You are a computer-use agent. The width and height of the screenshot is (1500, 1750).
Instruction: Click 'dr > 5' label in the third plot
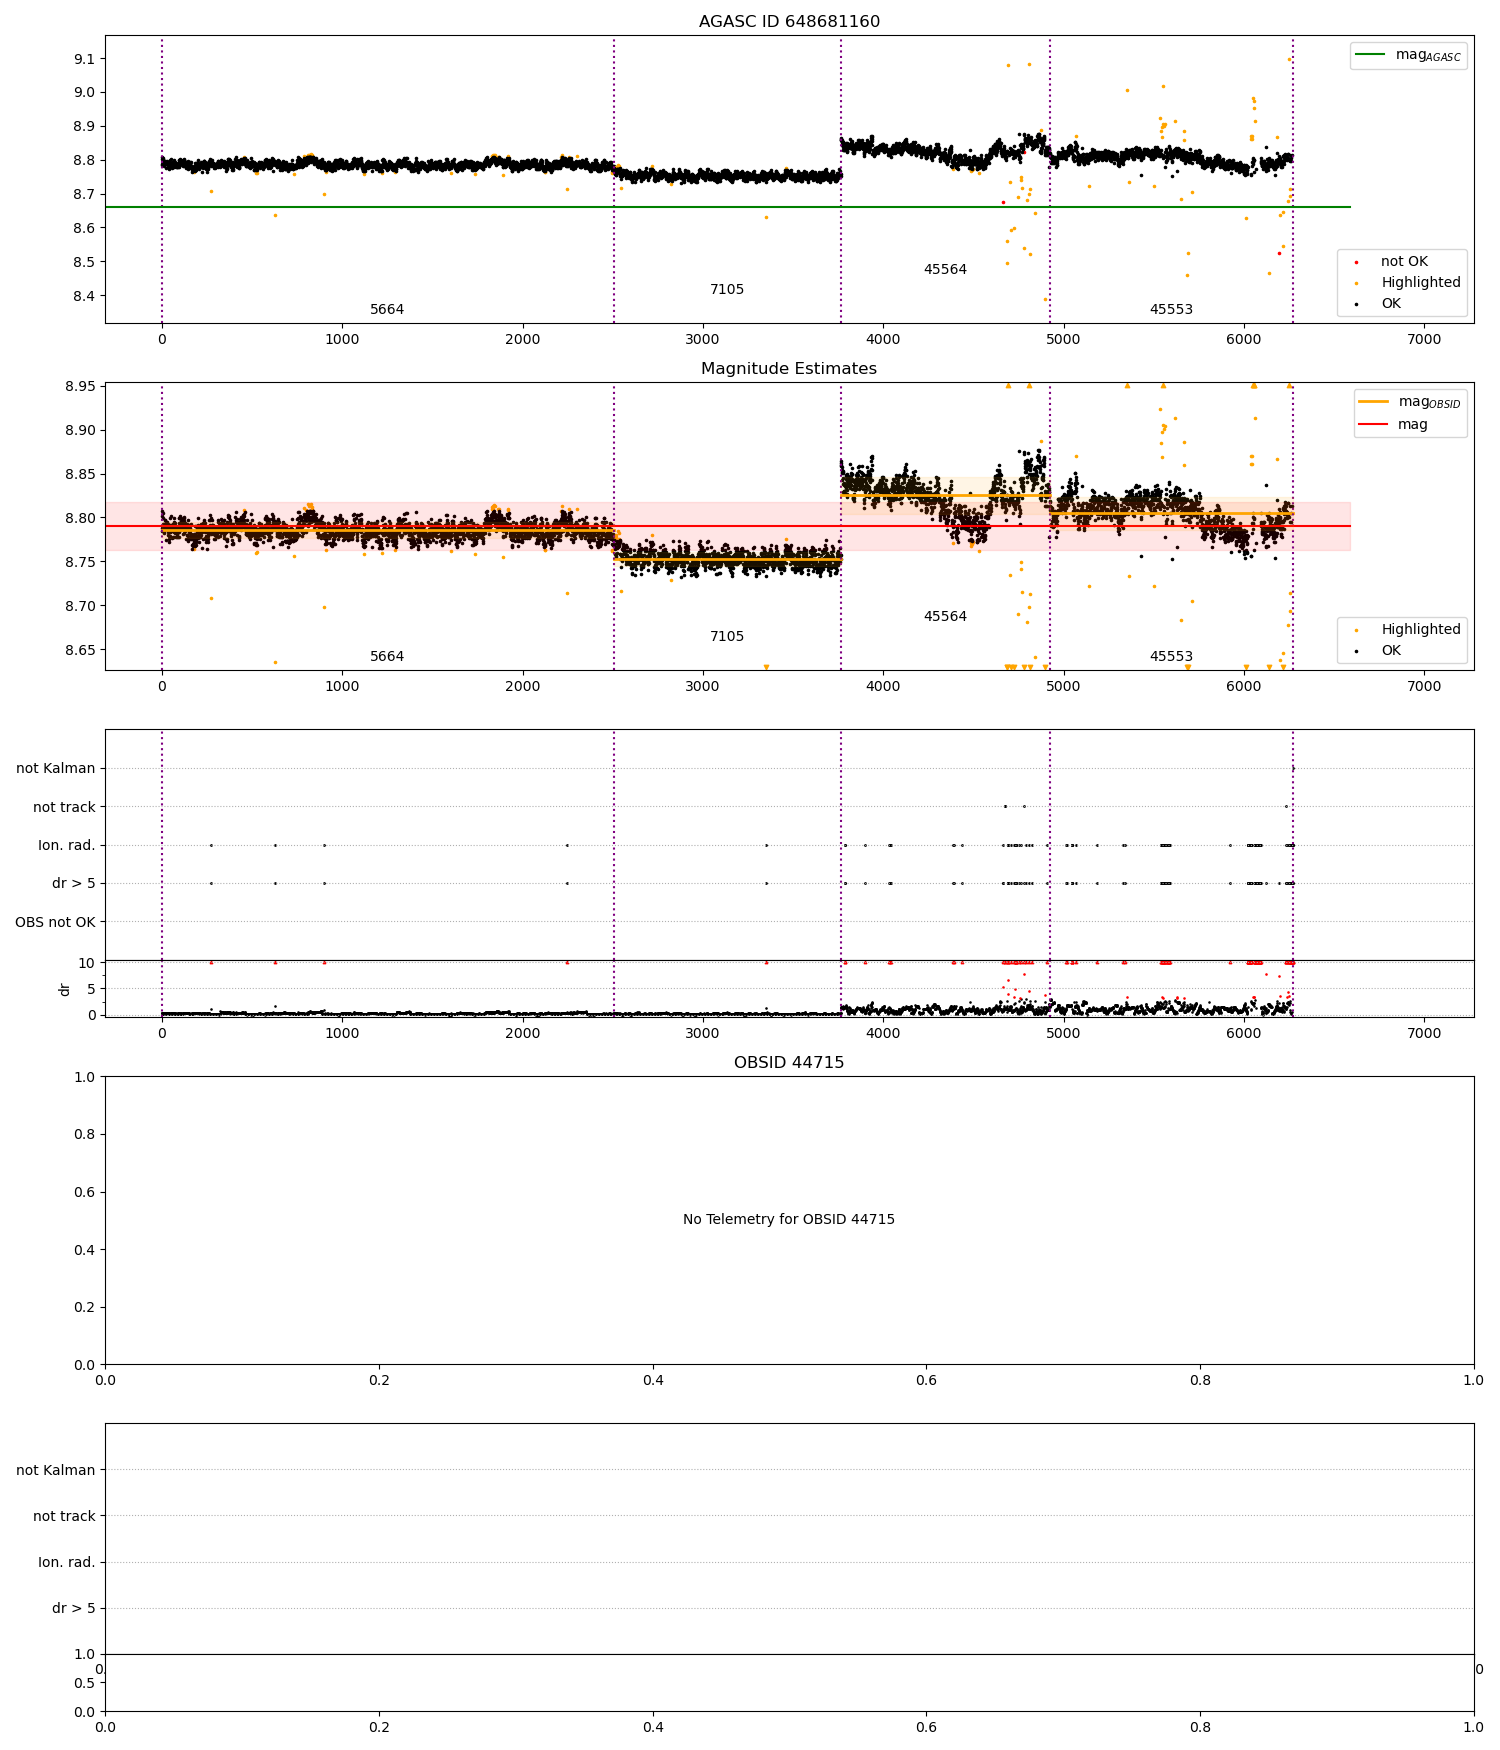point(74,884)
